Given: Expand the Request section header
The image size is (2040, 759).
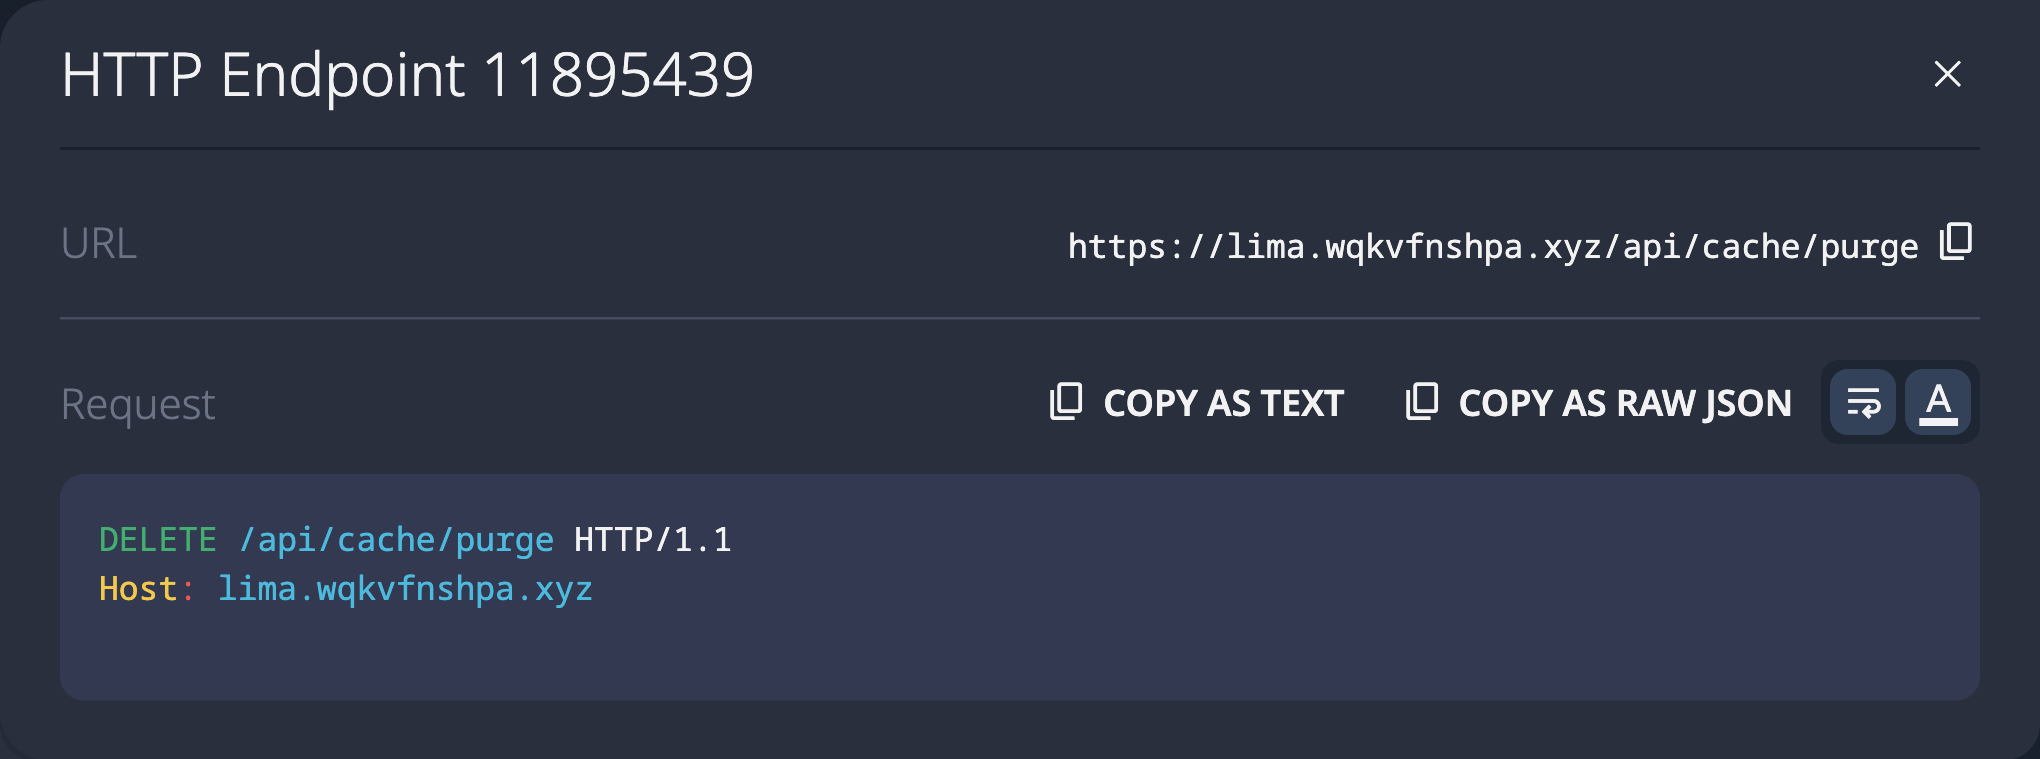Looking at the screenshot, I should tap(137, 403).
